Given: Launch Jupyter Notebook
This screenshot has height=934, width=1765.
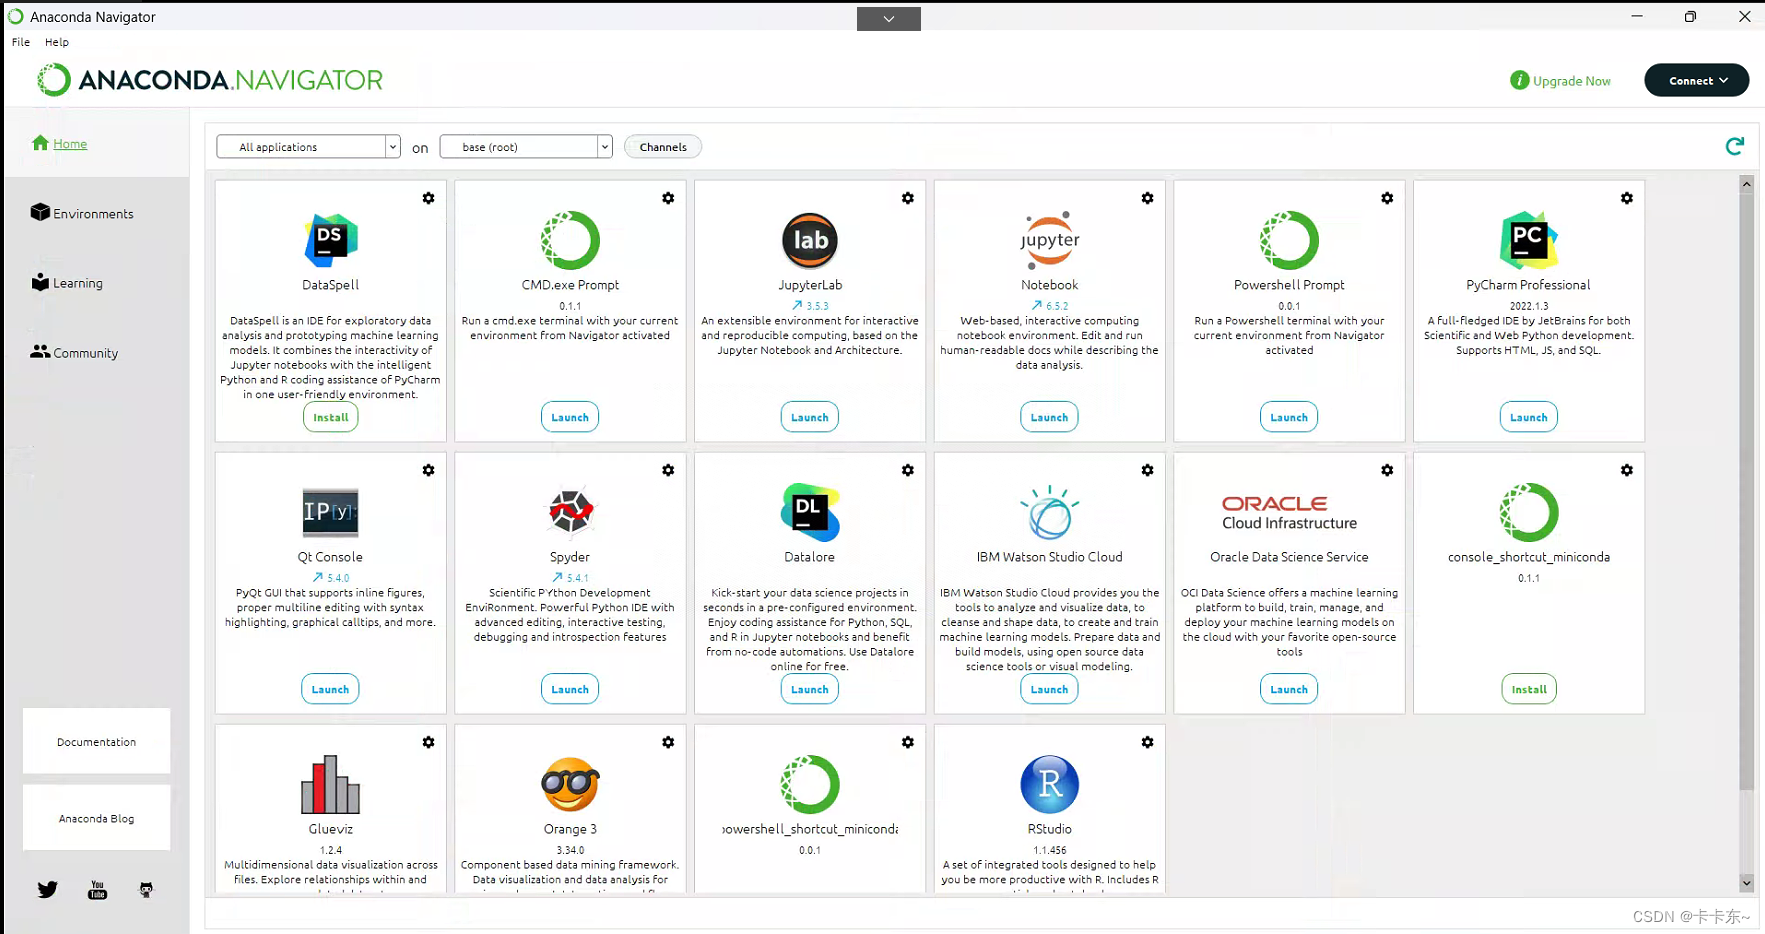Looking at the screenshot, I should [x=1049, y=417].
